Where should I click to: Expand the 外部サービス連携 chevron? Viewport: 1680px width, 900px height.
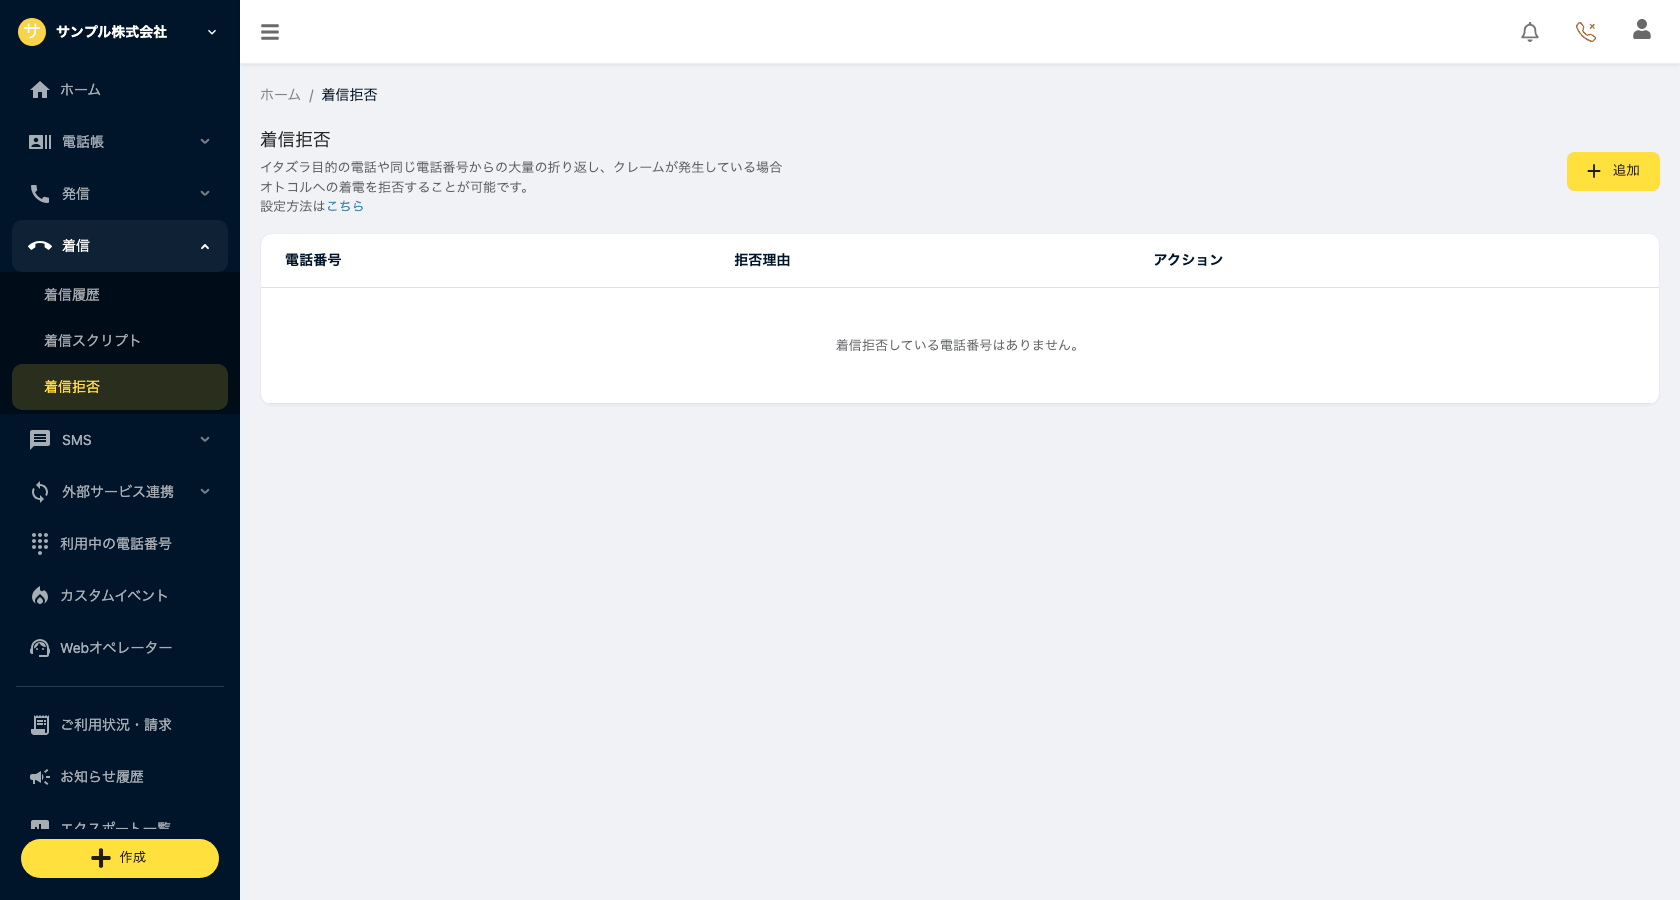pos(205,492)
